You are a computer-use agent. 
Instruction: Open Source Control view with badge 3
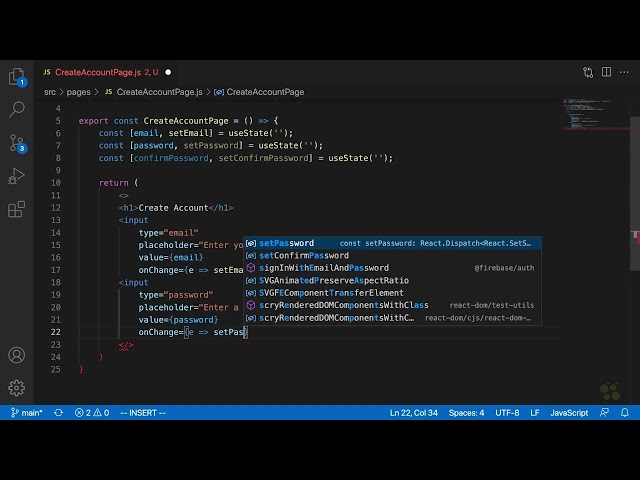17,143
